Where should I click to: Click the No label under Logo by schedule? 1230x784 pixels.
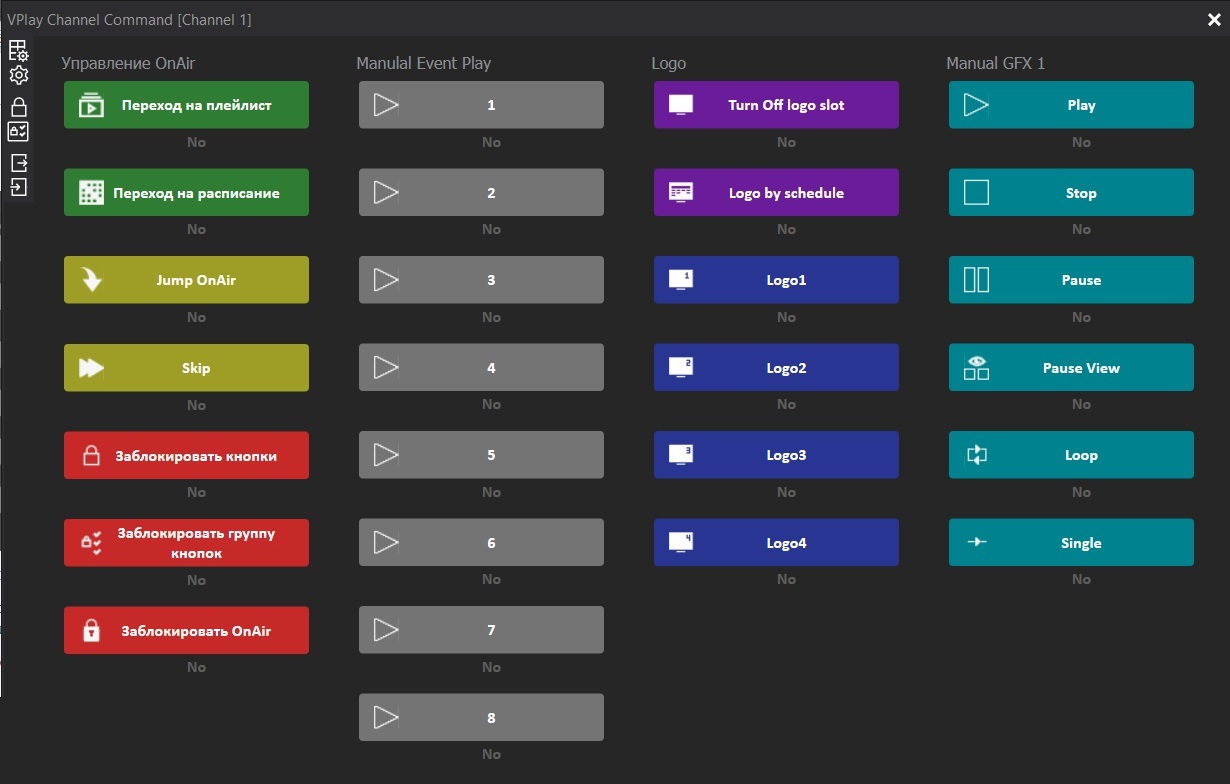point(787,229)
